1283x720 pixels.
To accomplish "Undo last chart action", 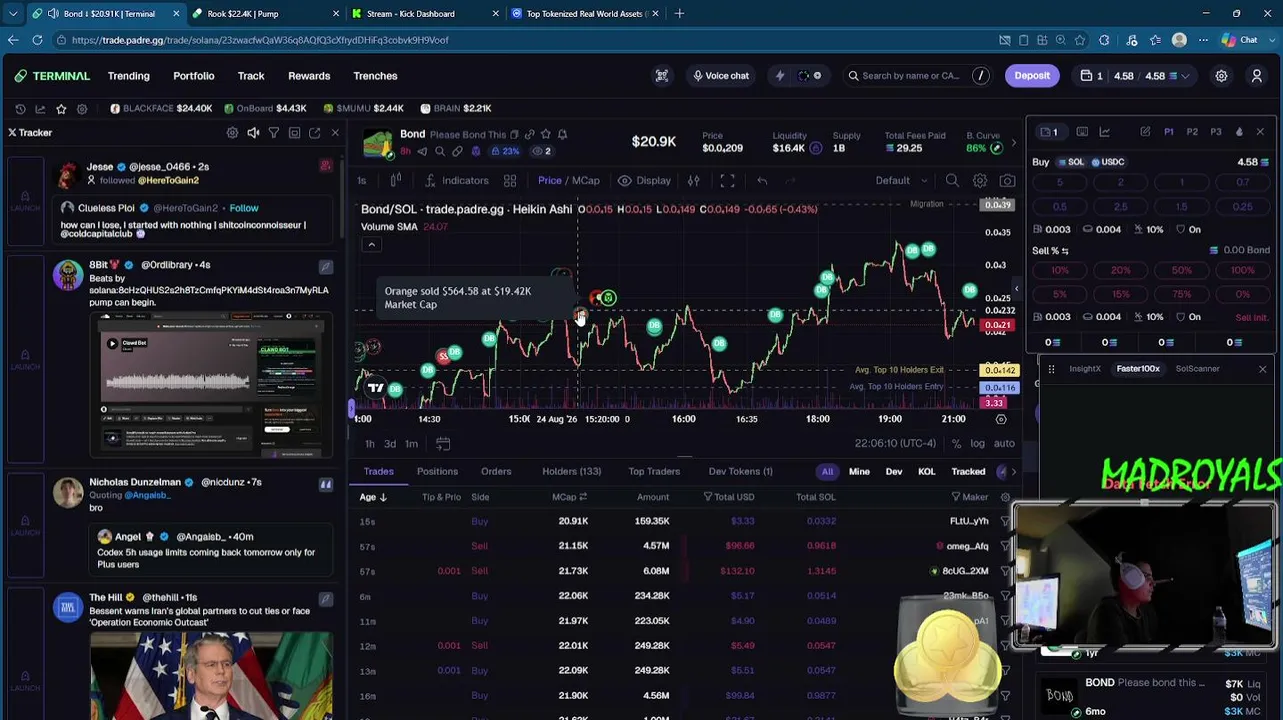I will tap(762, 181).
